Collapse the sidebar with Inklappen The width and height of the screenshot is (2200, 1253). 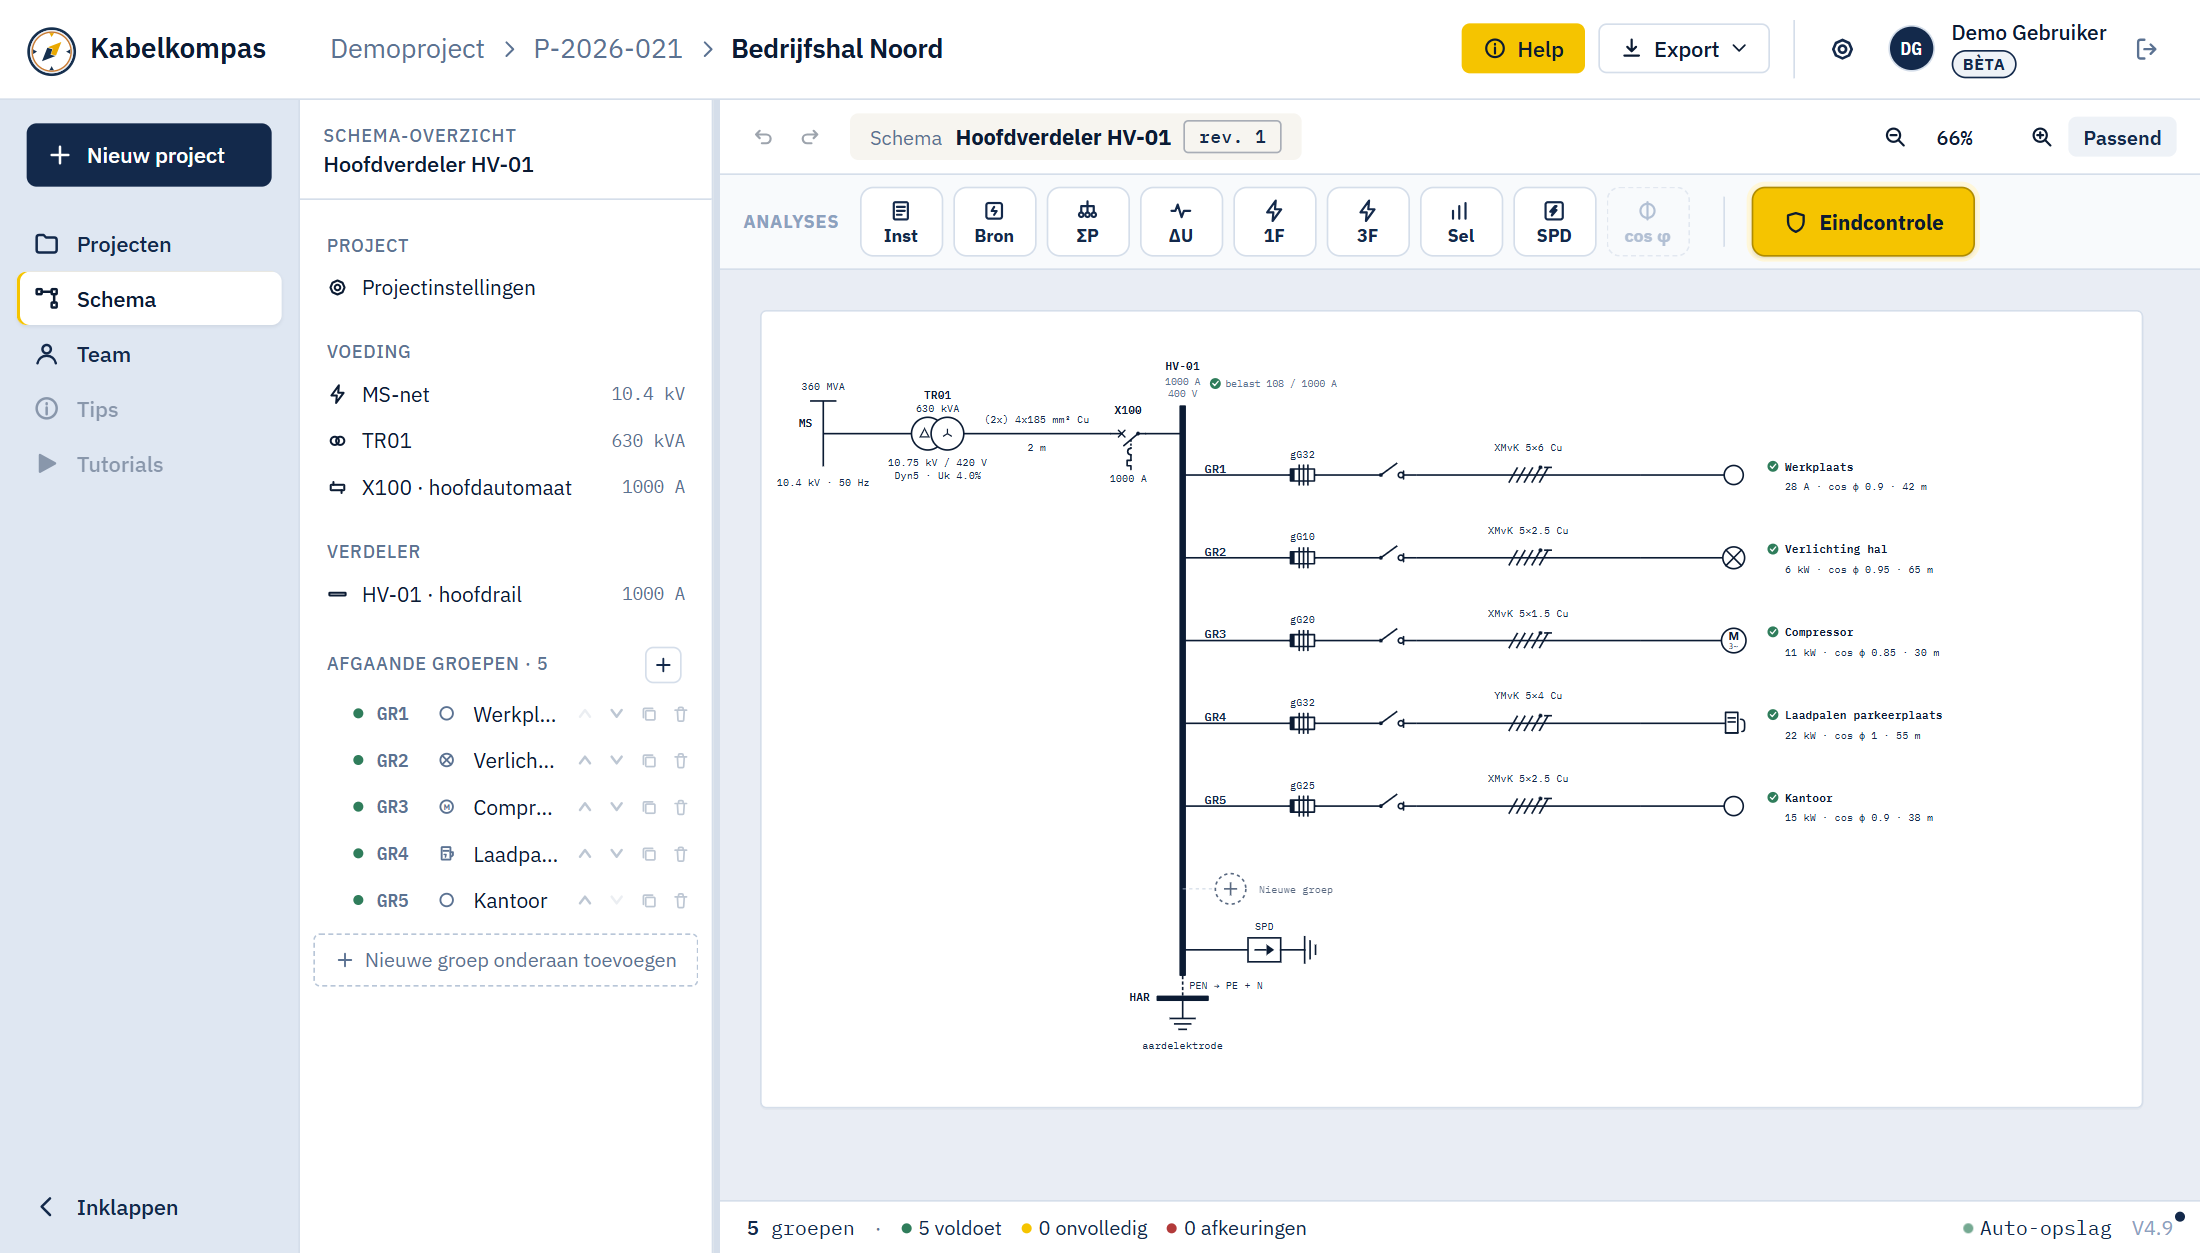tap(108, 1207)
